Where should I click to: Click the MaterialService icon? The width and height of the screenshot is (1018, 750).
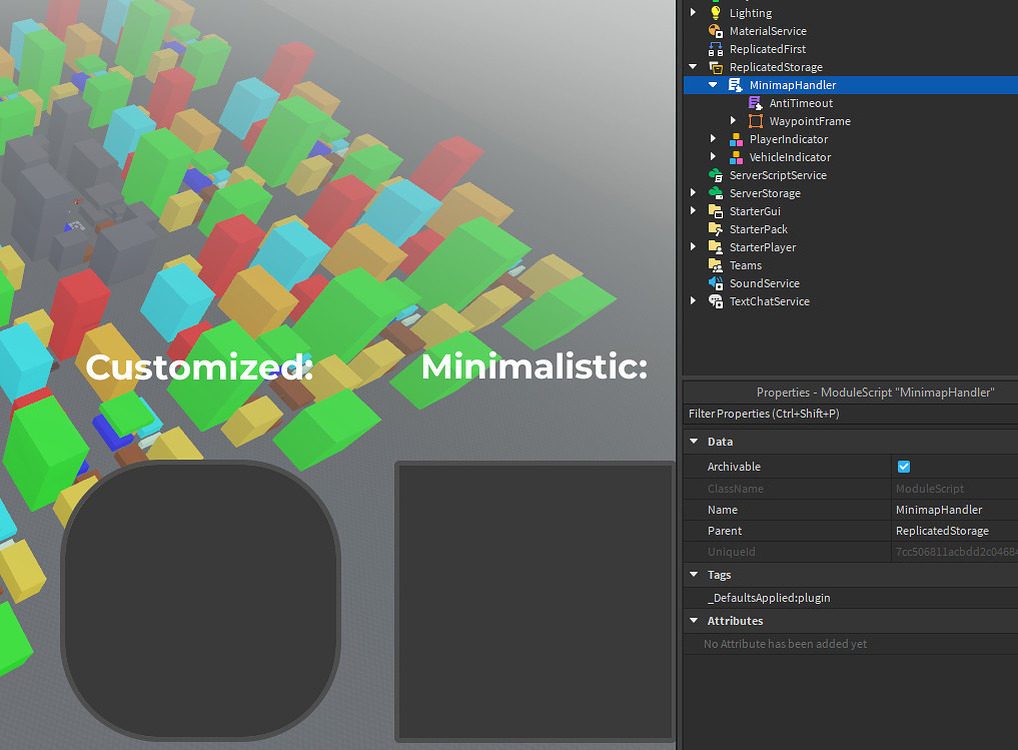[715, 31]
